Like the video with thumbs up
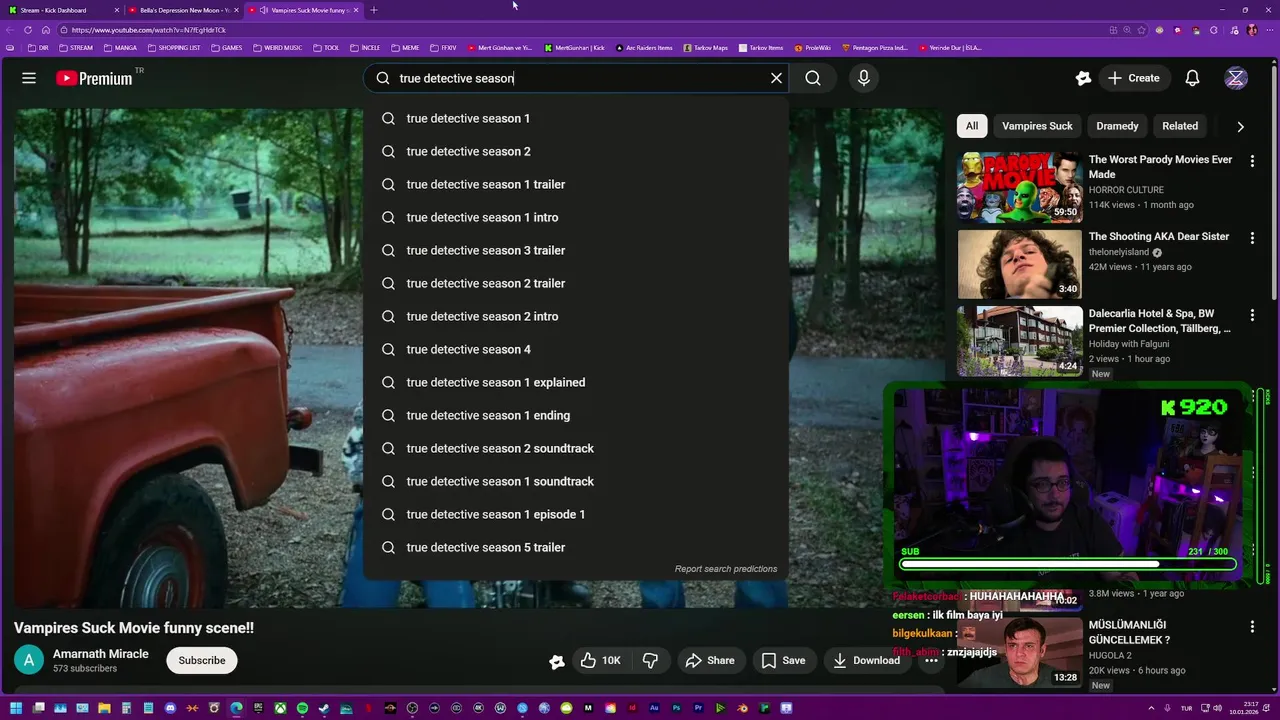 pos(601,660)
